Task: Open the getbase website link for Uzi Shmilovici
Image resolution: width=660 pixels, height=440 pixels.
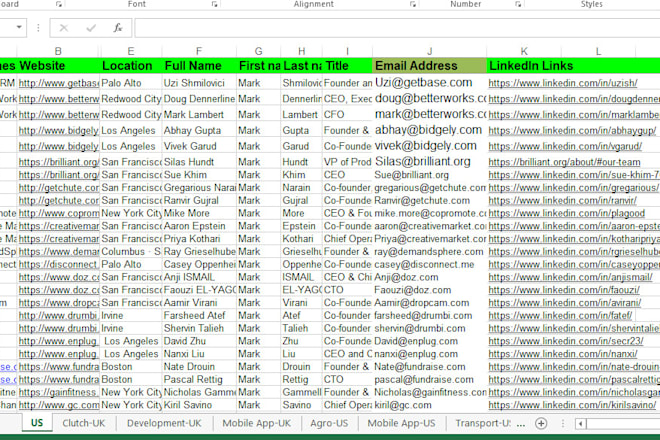Action: (x=59, y=83)
